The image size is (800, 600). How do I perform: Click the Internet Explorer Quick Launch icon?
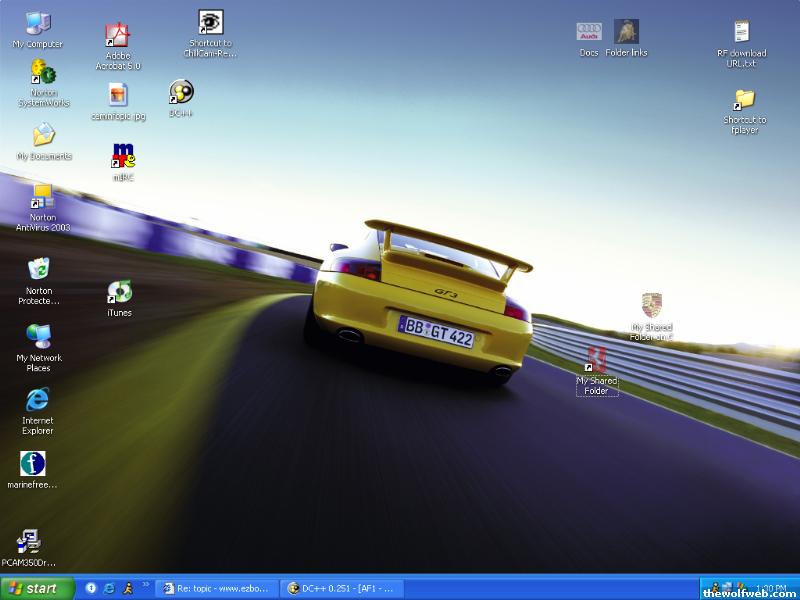[x=109, y=588]
